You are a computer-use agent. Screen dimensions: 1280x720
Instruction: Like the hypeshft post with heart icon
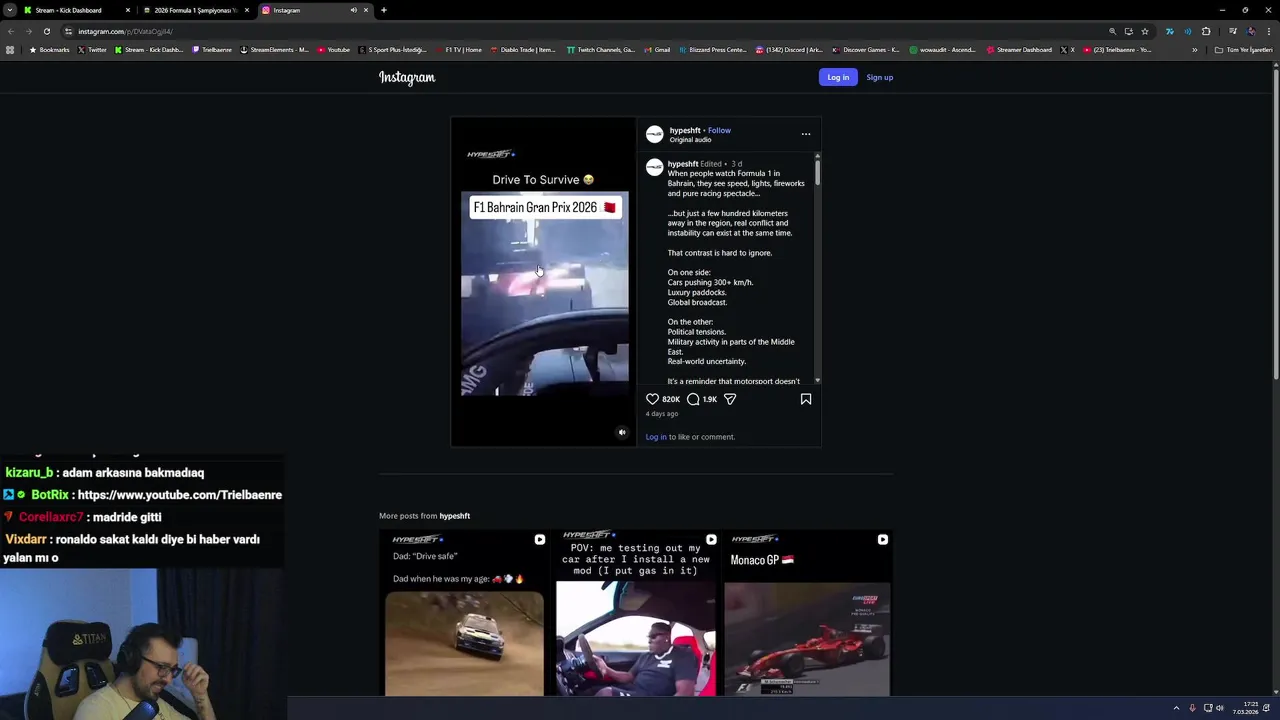pos(652,399)
